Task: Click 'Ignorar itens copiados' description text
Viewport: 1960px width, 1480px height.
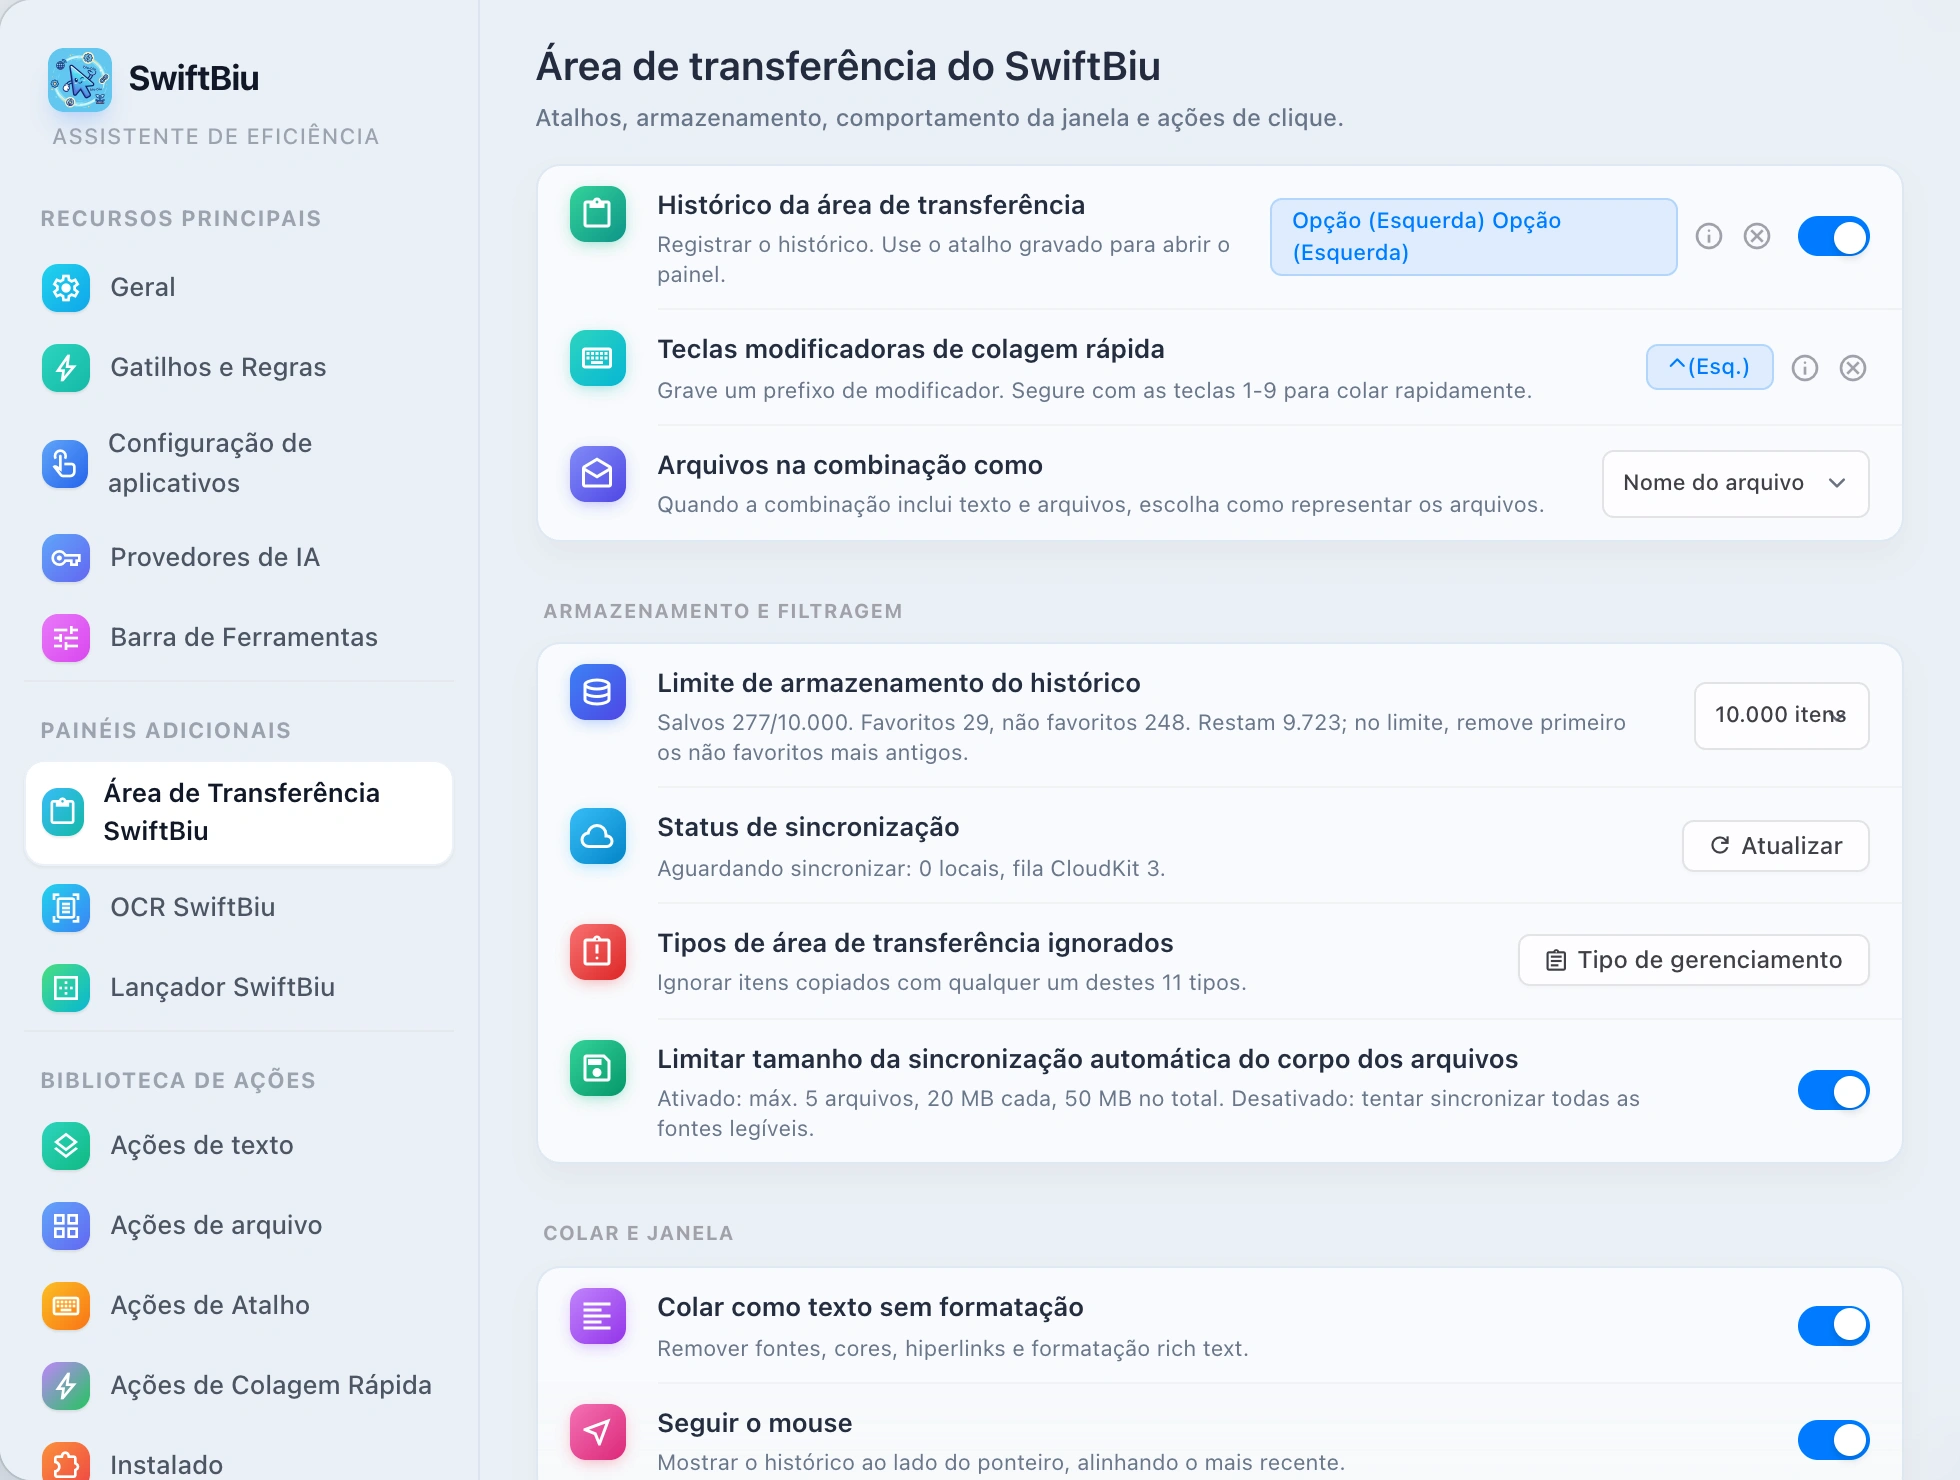Action: [951, 983]
